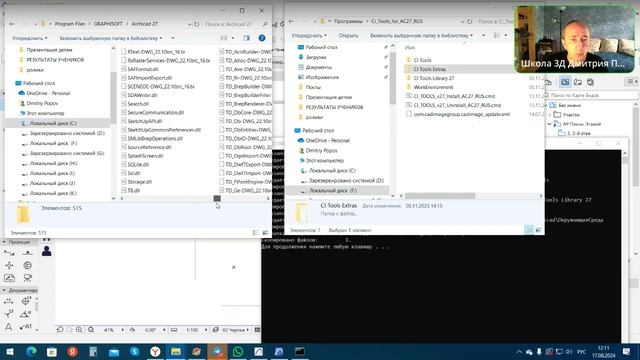Select the Section tool in Archicad toolbox
The image size is (640, 360).
click(9, 253)
